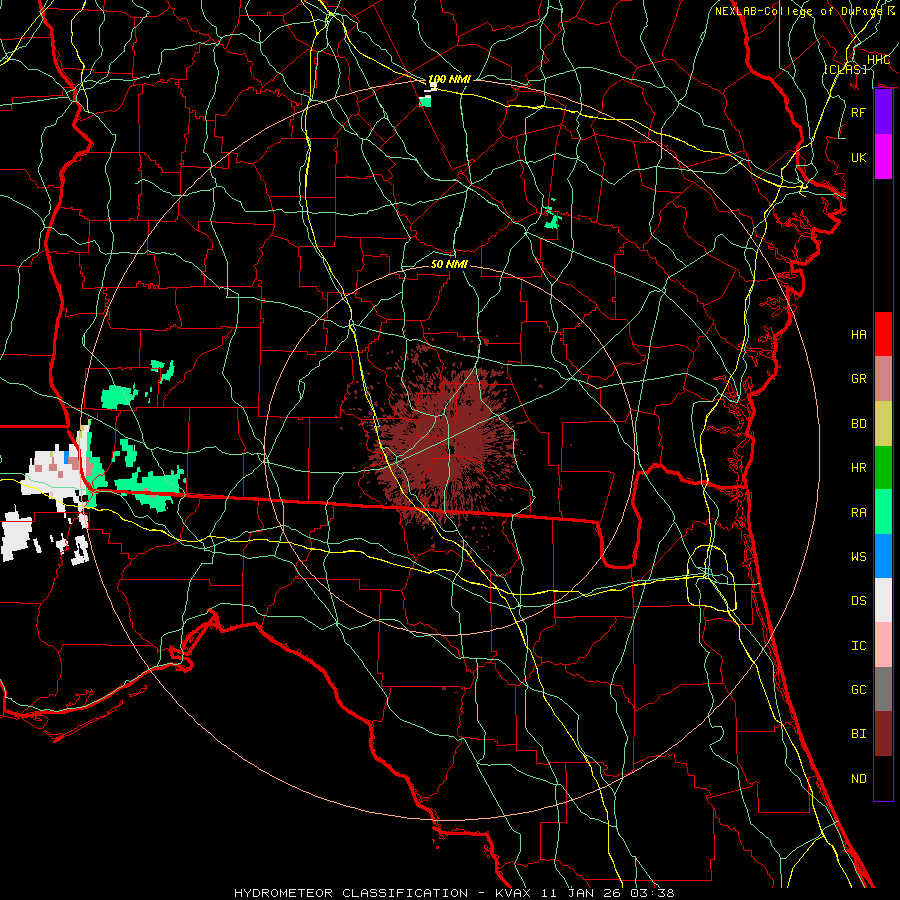
Task: Click the magenta UK color swatch
Action: pyautogui.click(x=883, y=157)
